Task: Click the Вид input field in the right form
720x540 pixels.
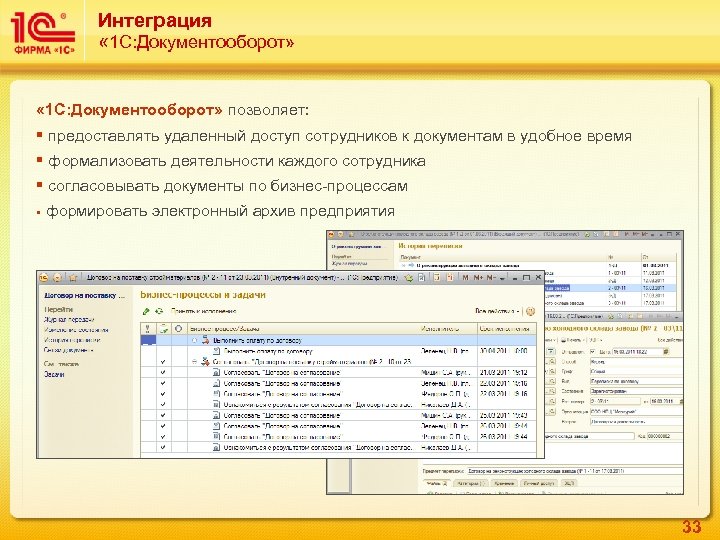Action: 636,381
